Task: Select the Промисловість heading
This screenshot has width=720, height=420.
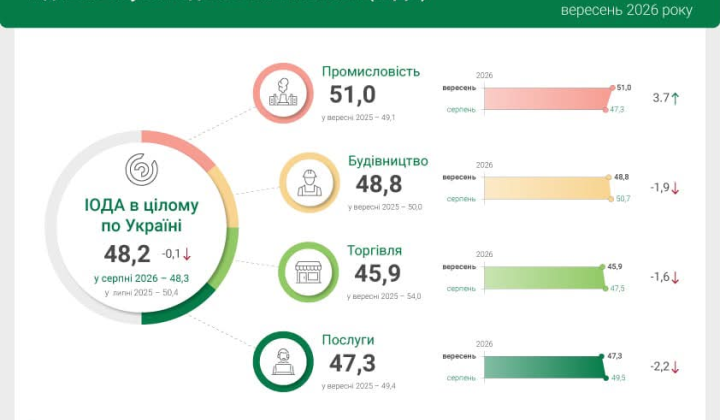Action: 371,72
